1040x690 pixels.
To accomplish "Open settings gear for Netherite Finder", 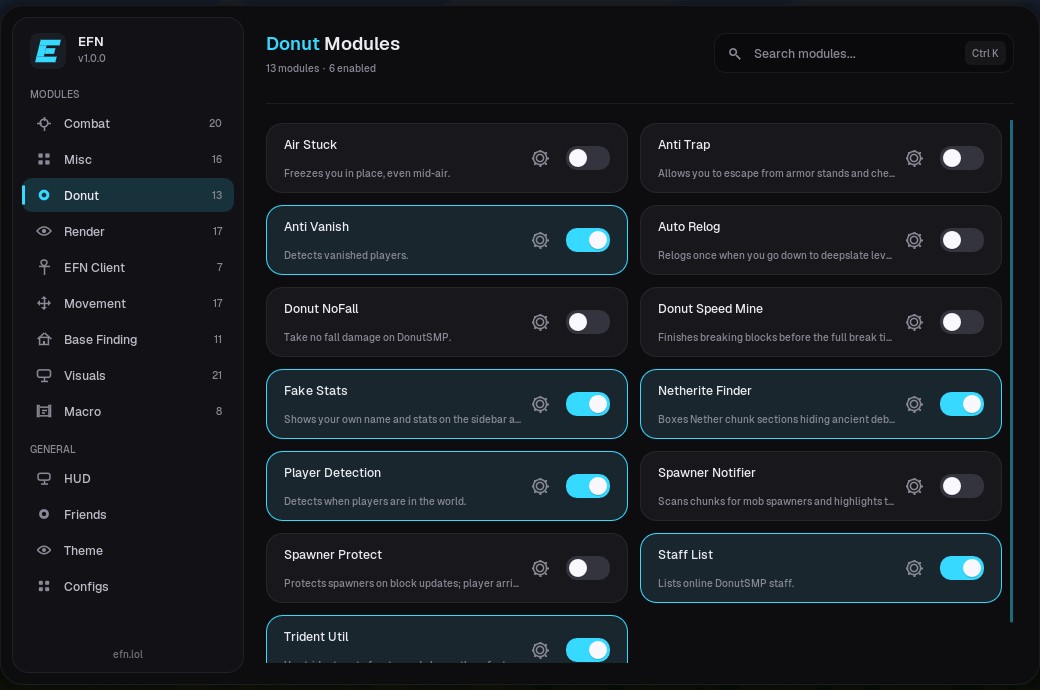I will (x=915, y=404).
